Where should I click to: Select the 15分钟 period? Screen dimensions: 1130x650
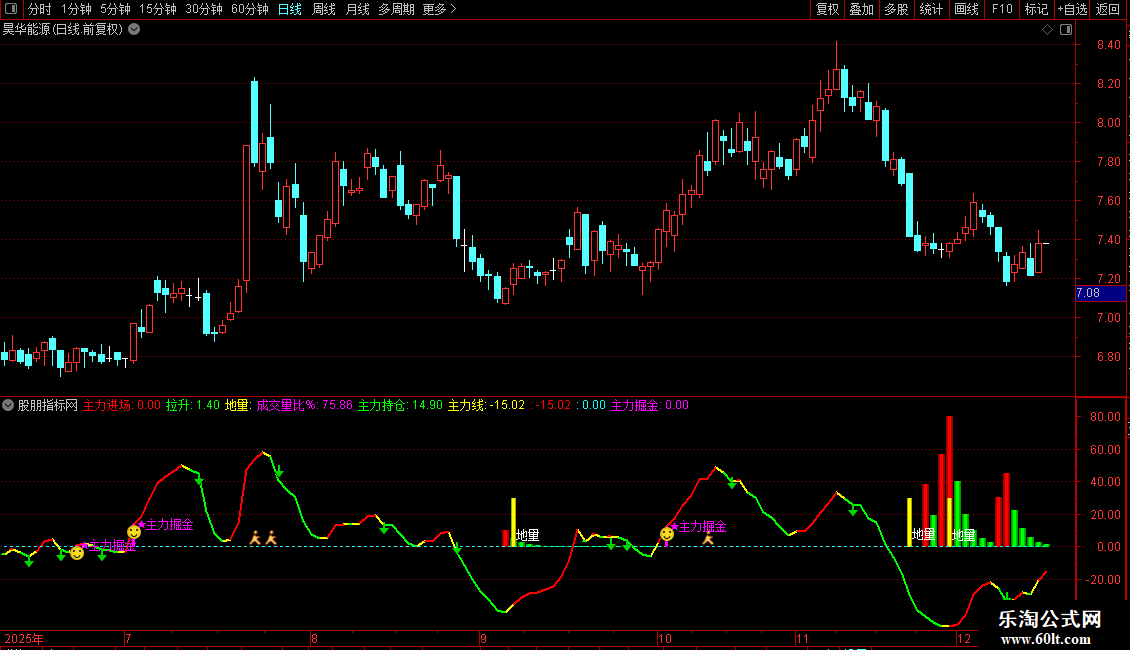click(x=158, y=9)
